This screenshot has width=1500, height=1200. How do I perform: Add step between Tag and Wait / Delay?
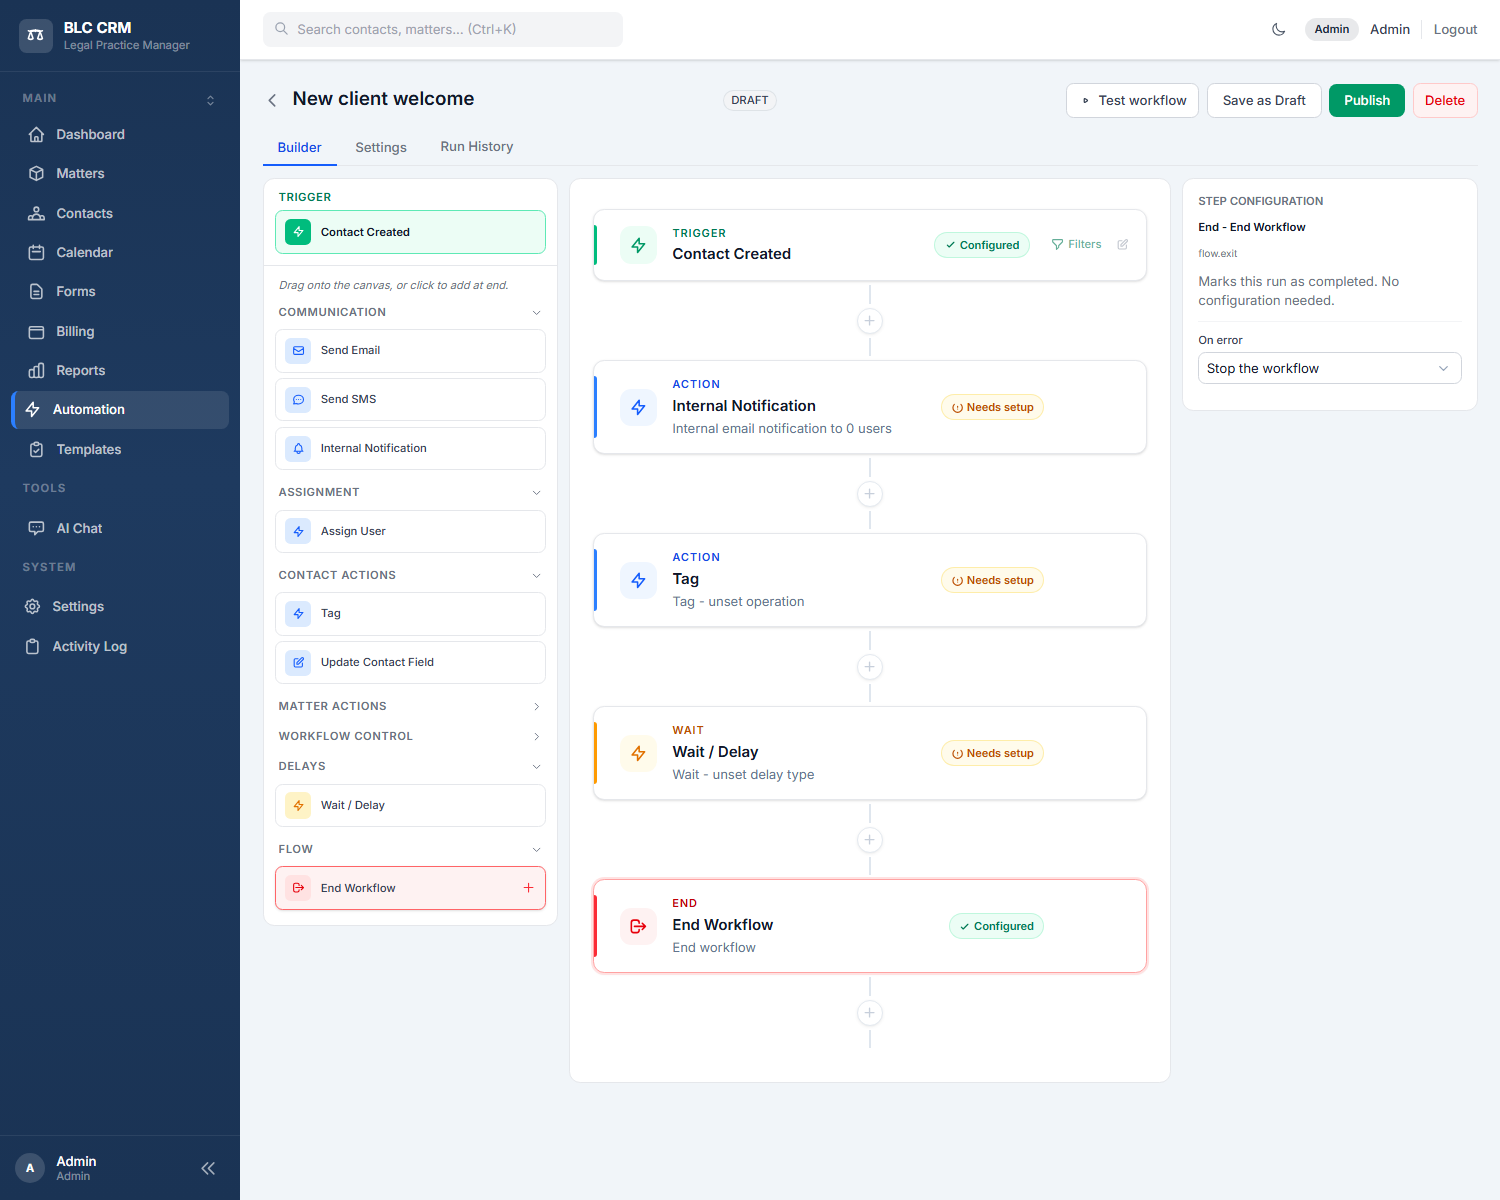(870, 667)
